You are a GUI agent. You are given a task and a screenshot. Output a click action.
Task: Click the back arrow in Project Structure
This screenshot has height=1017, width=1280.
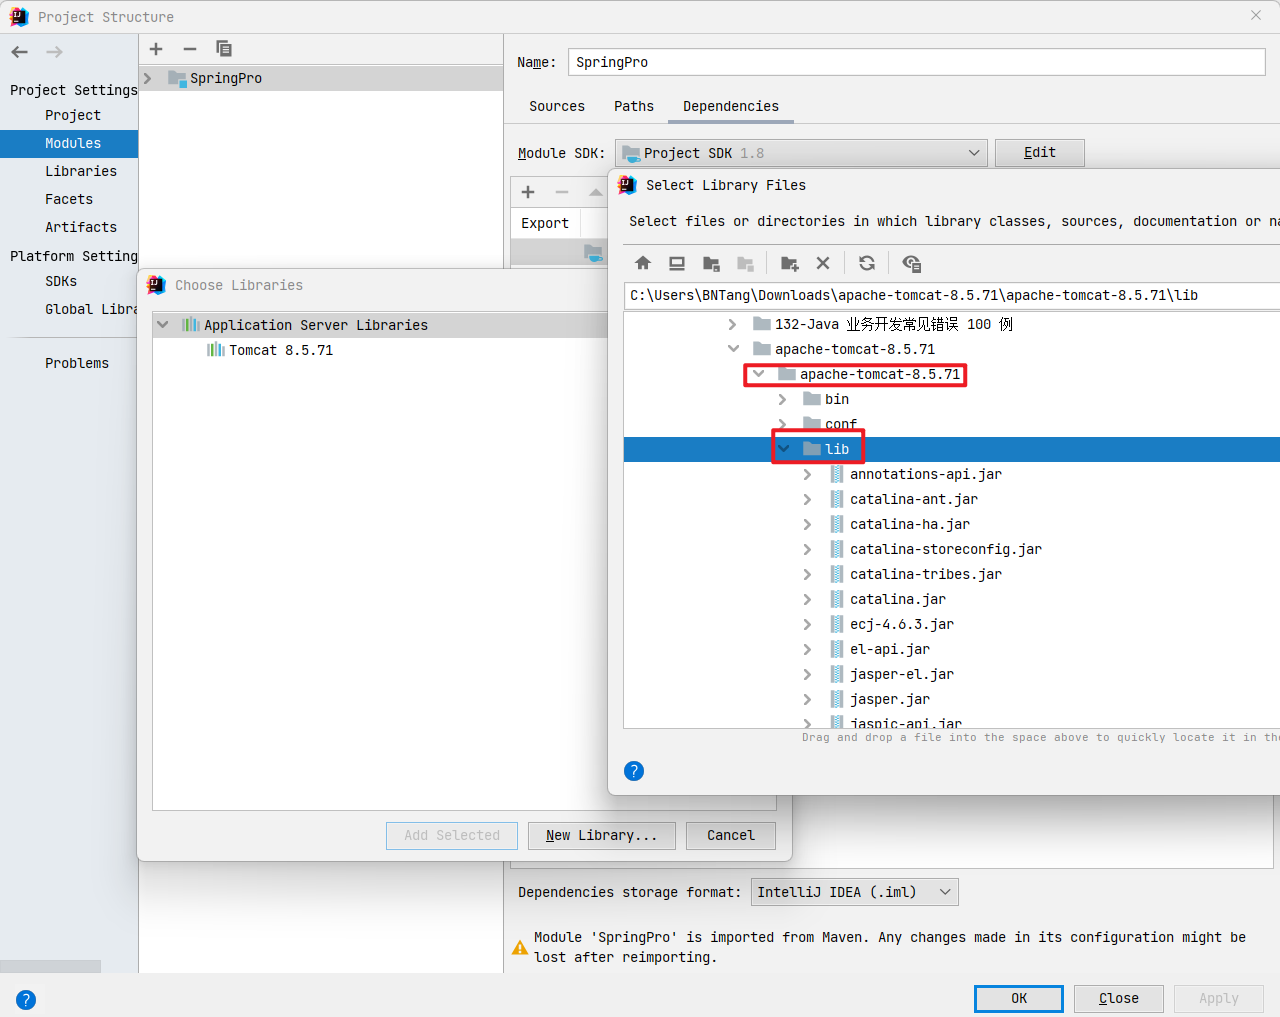pos(20,52)
